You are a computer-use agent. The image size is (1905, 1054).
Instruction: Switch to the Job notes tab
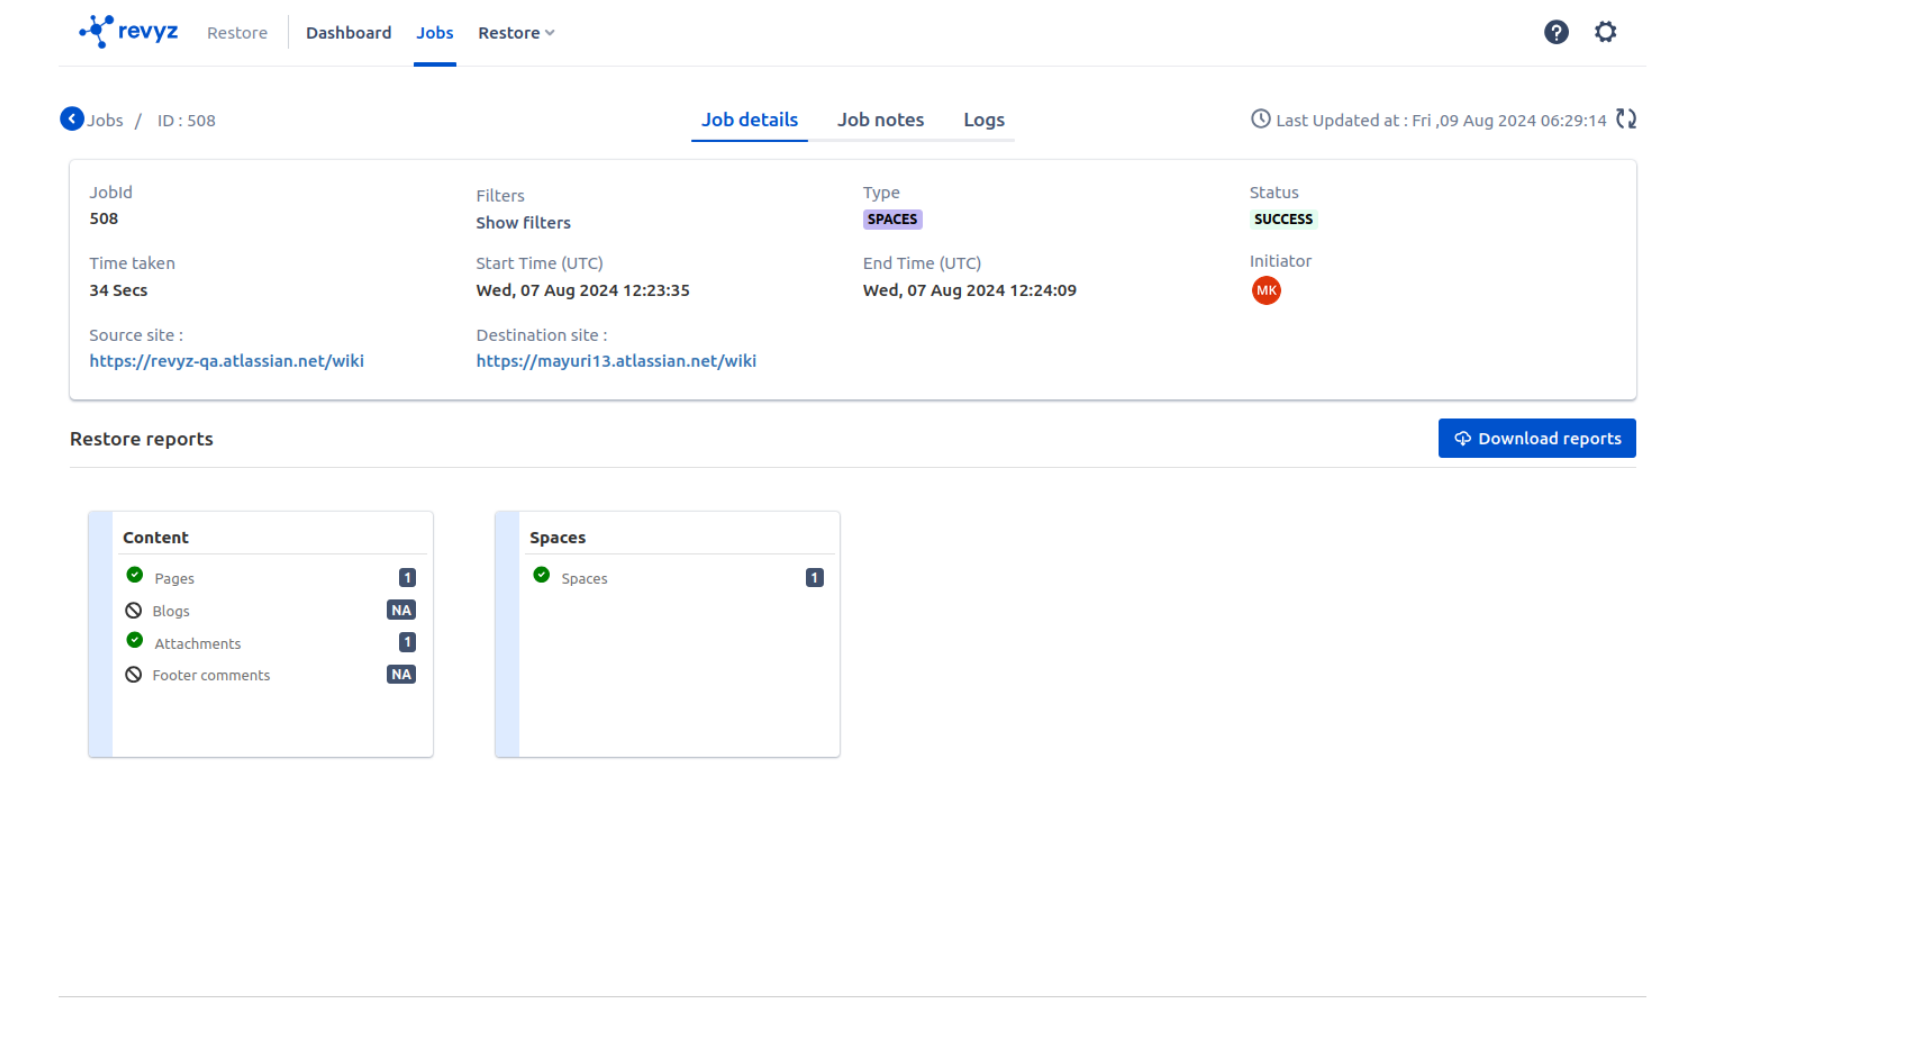(880, 120)
